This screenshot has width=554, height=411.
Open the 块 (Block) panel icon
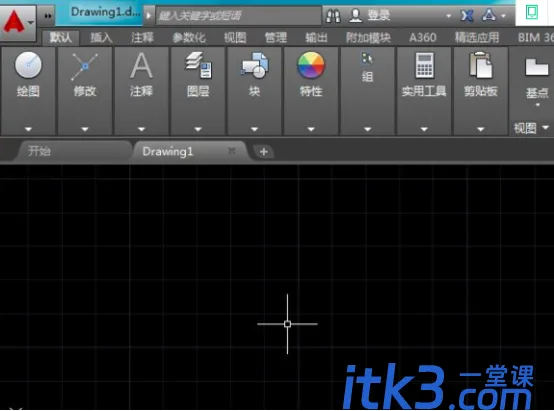point(254,65)
